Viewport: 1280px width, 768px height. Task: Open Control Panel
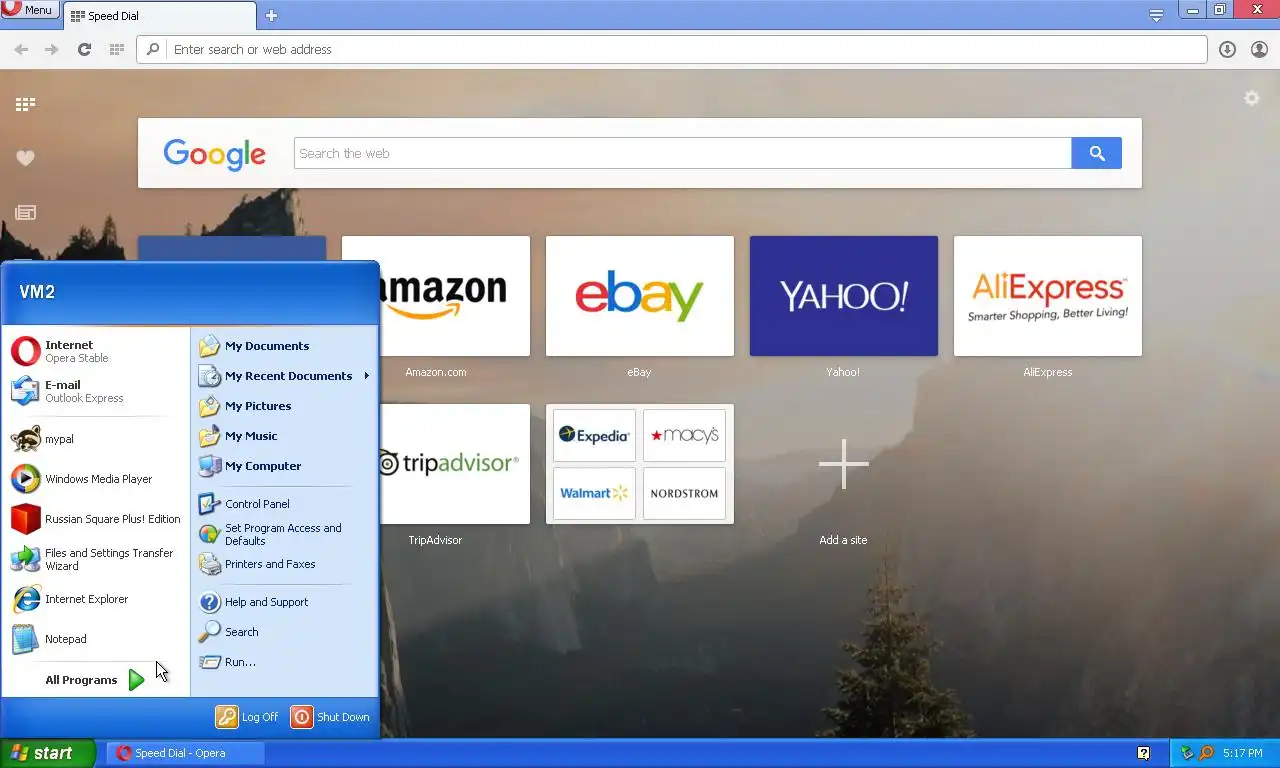coord(284,504)
